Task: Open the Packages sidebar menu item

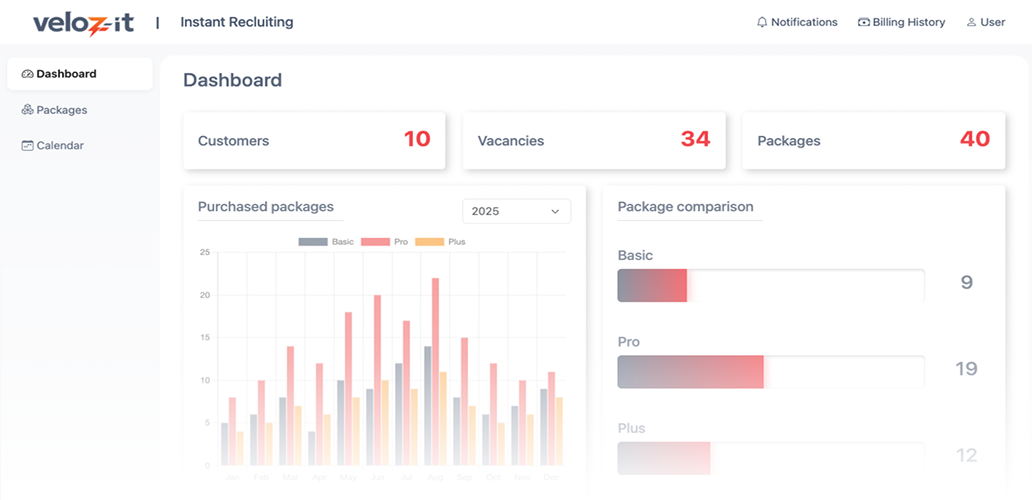Action: 62,110
